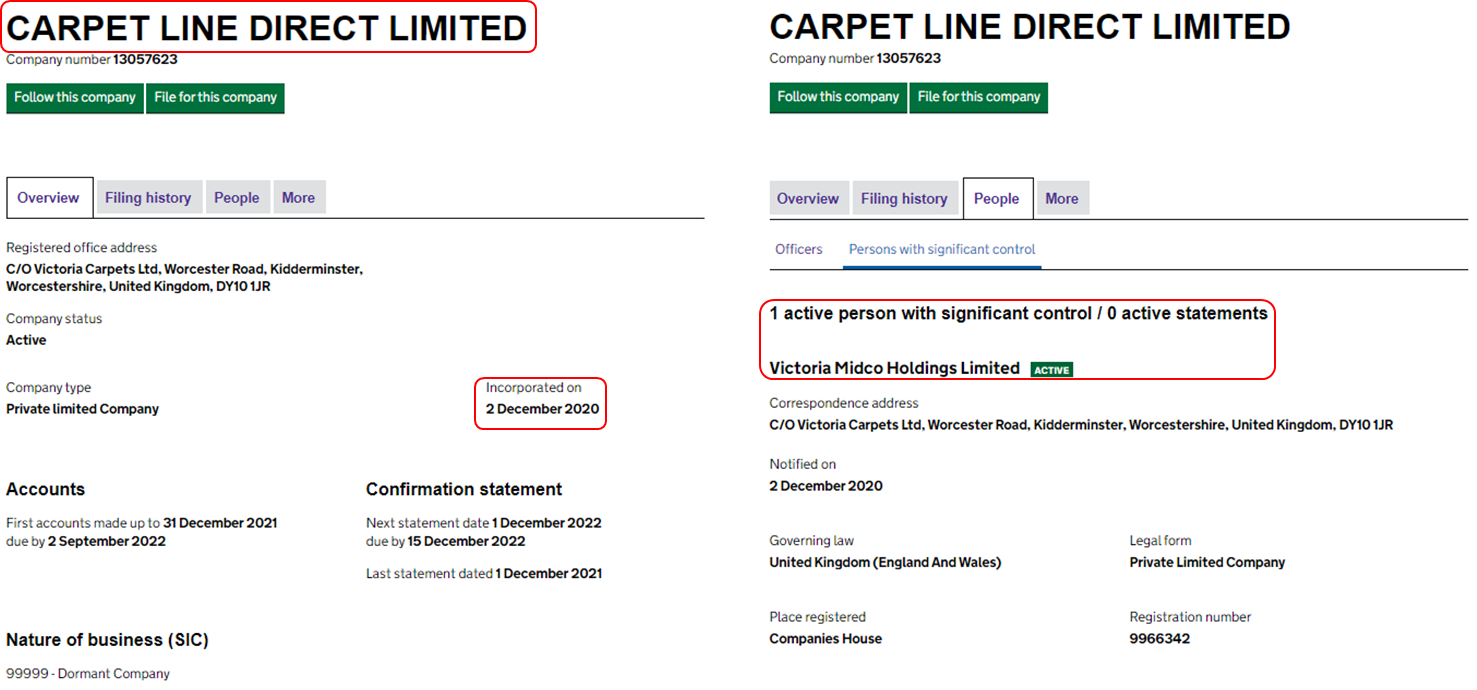Open the Overview tab in left page
Viewport: 1477px width, 690px height.
pos(49,198)
